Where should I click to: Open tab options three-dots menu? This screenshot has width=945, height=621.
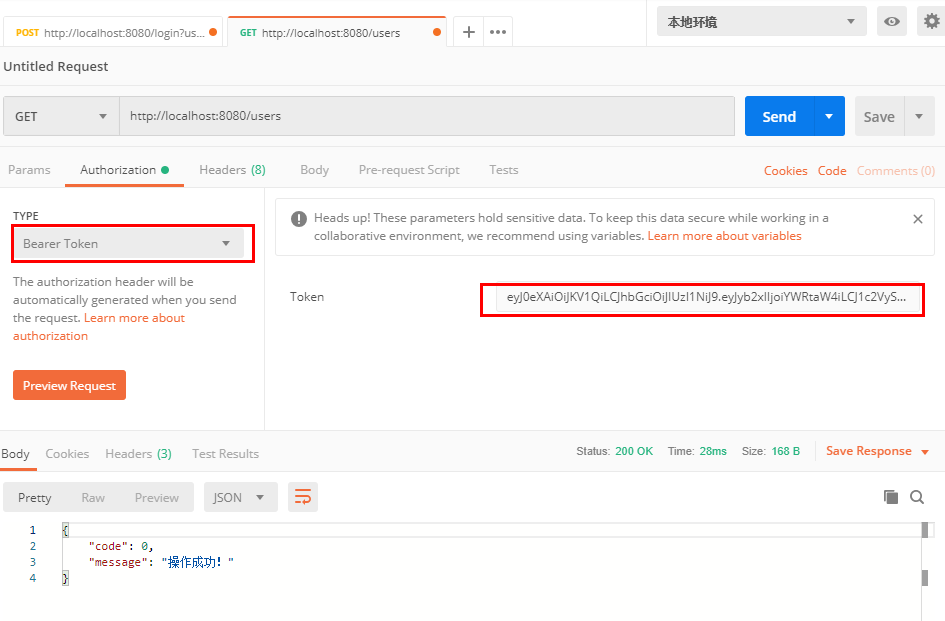tap(498, 32)
